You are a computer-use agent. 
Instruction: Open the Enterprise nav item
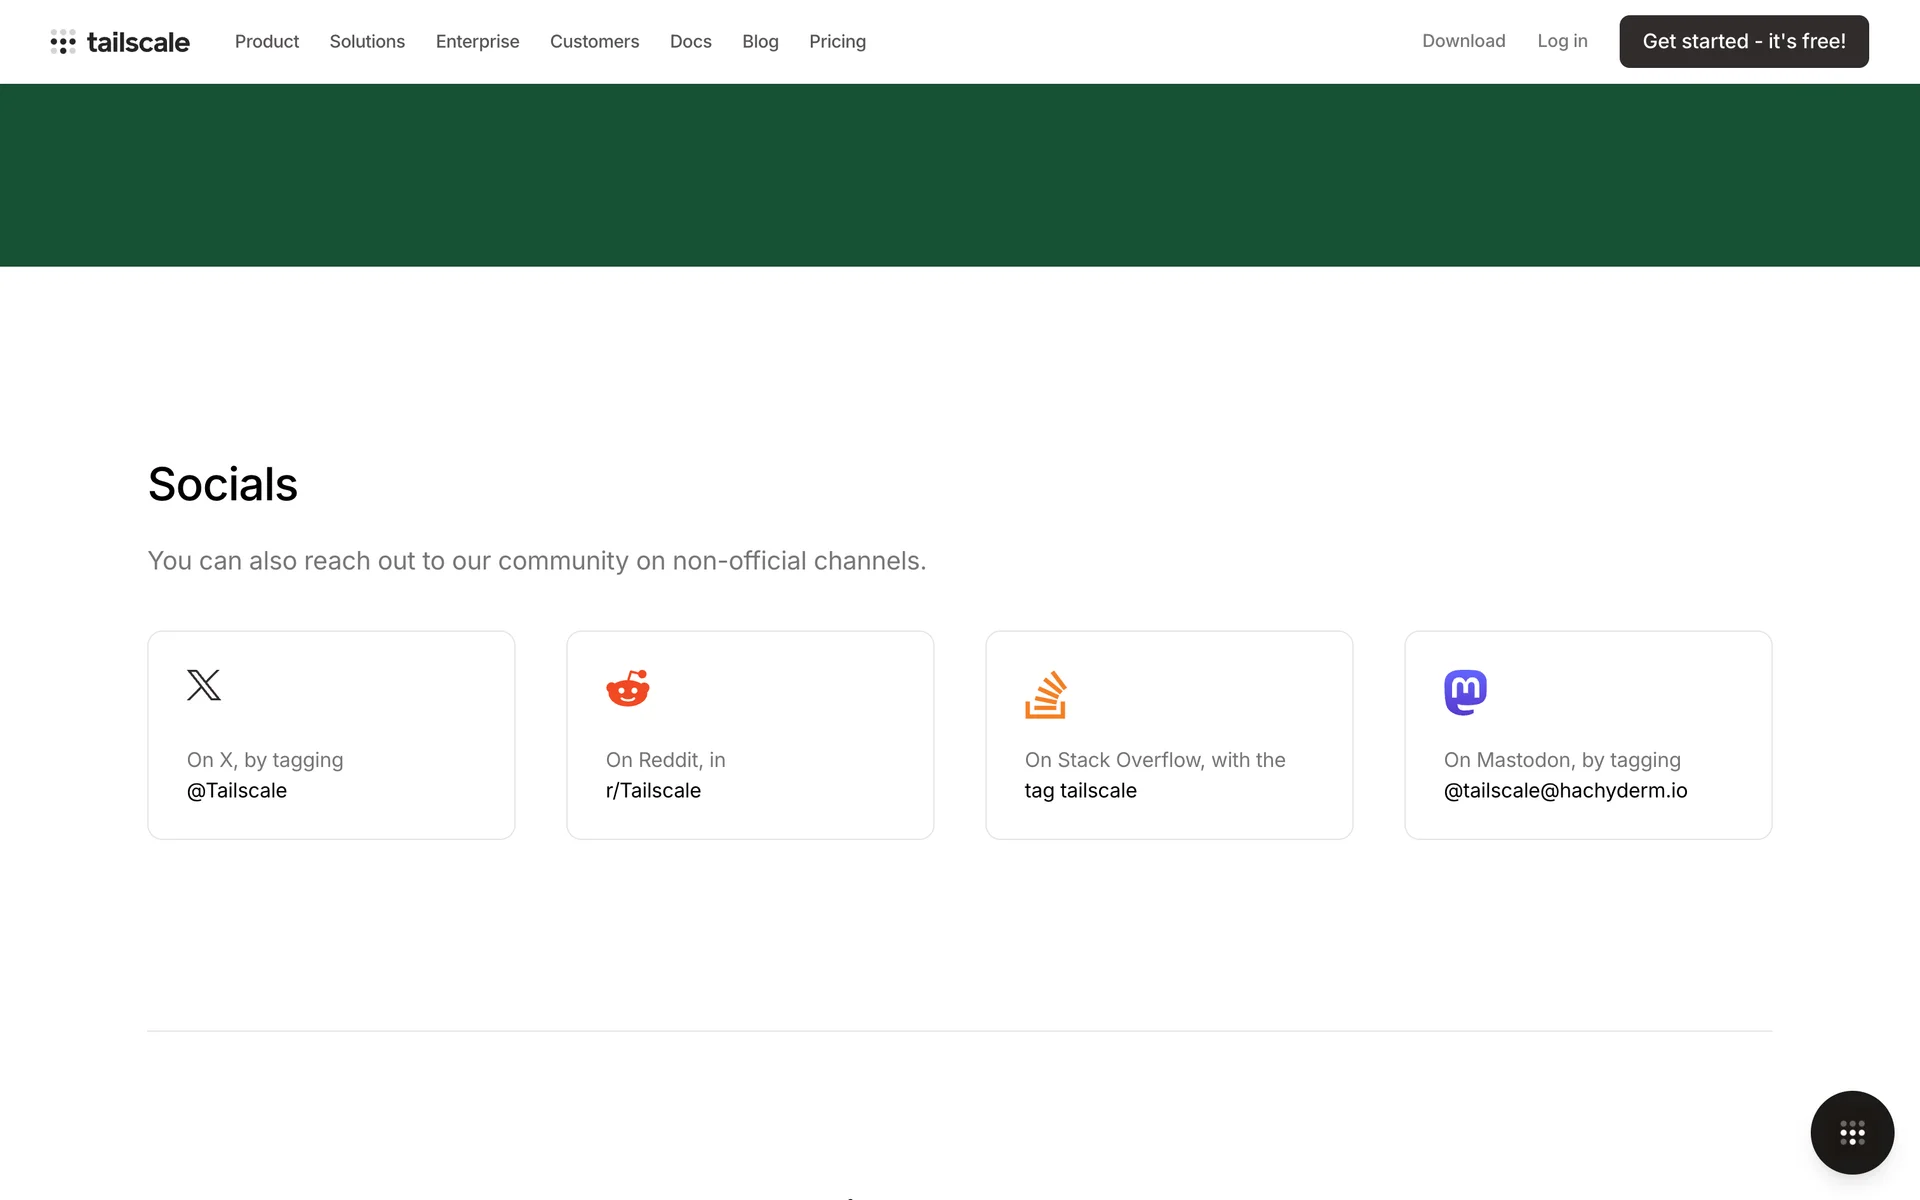point(477,41)
